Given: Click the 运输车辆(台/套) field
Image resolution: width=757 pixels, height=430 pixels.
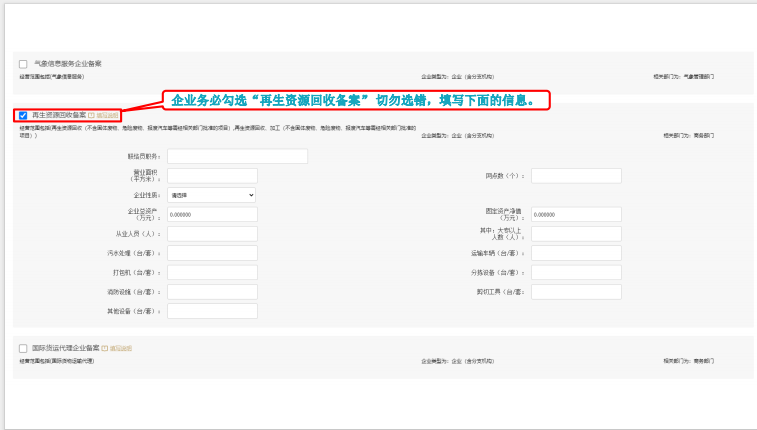Looking at the screenshot, I should [x=575, y=253].
